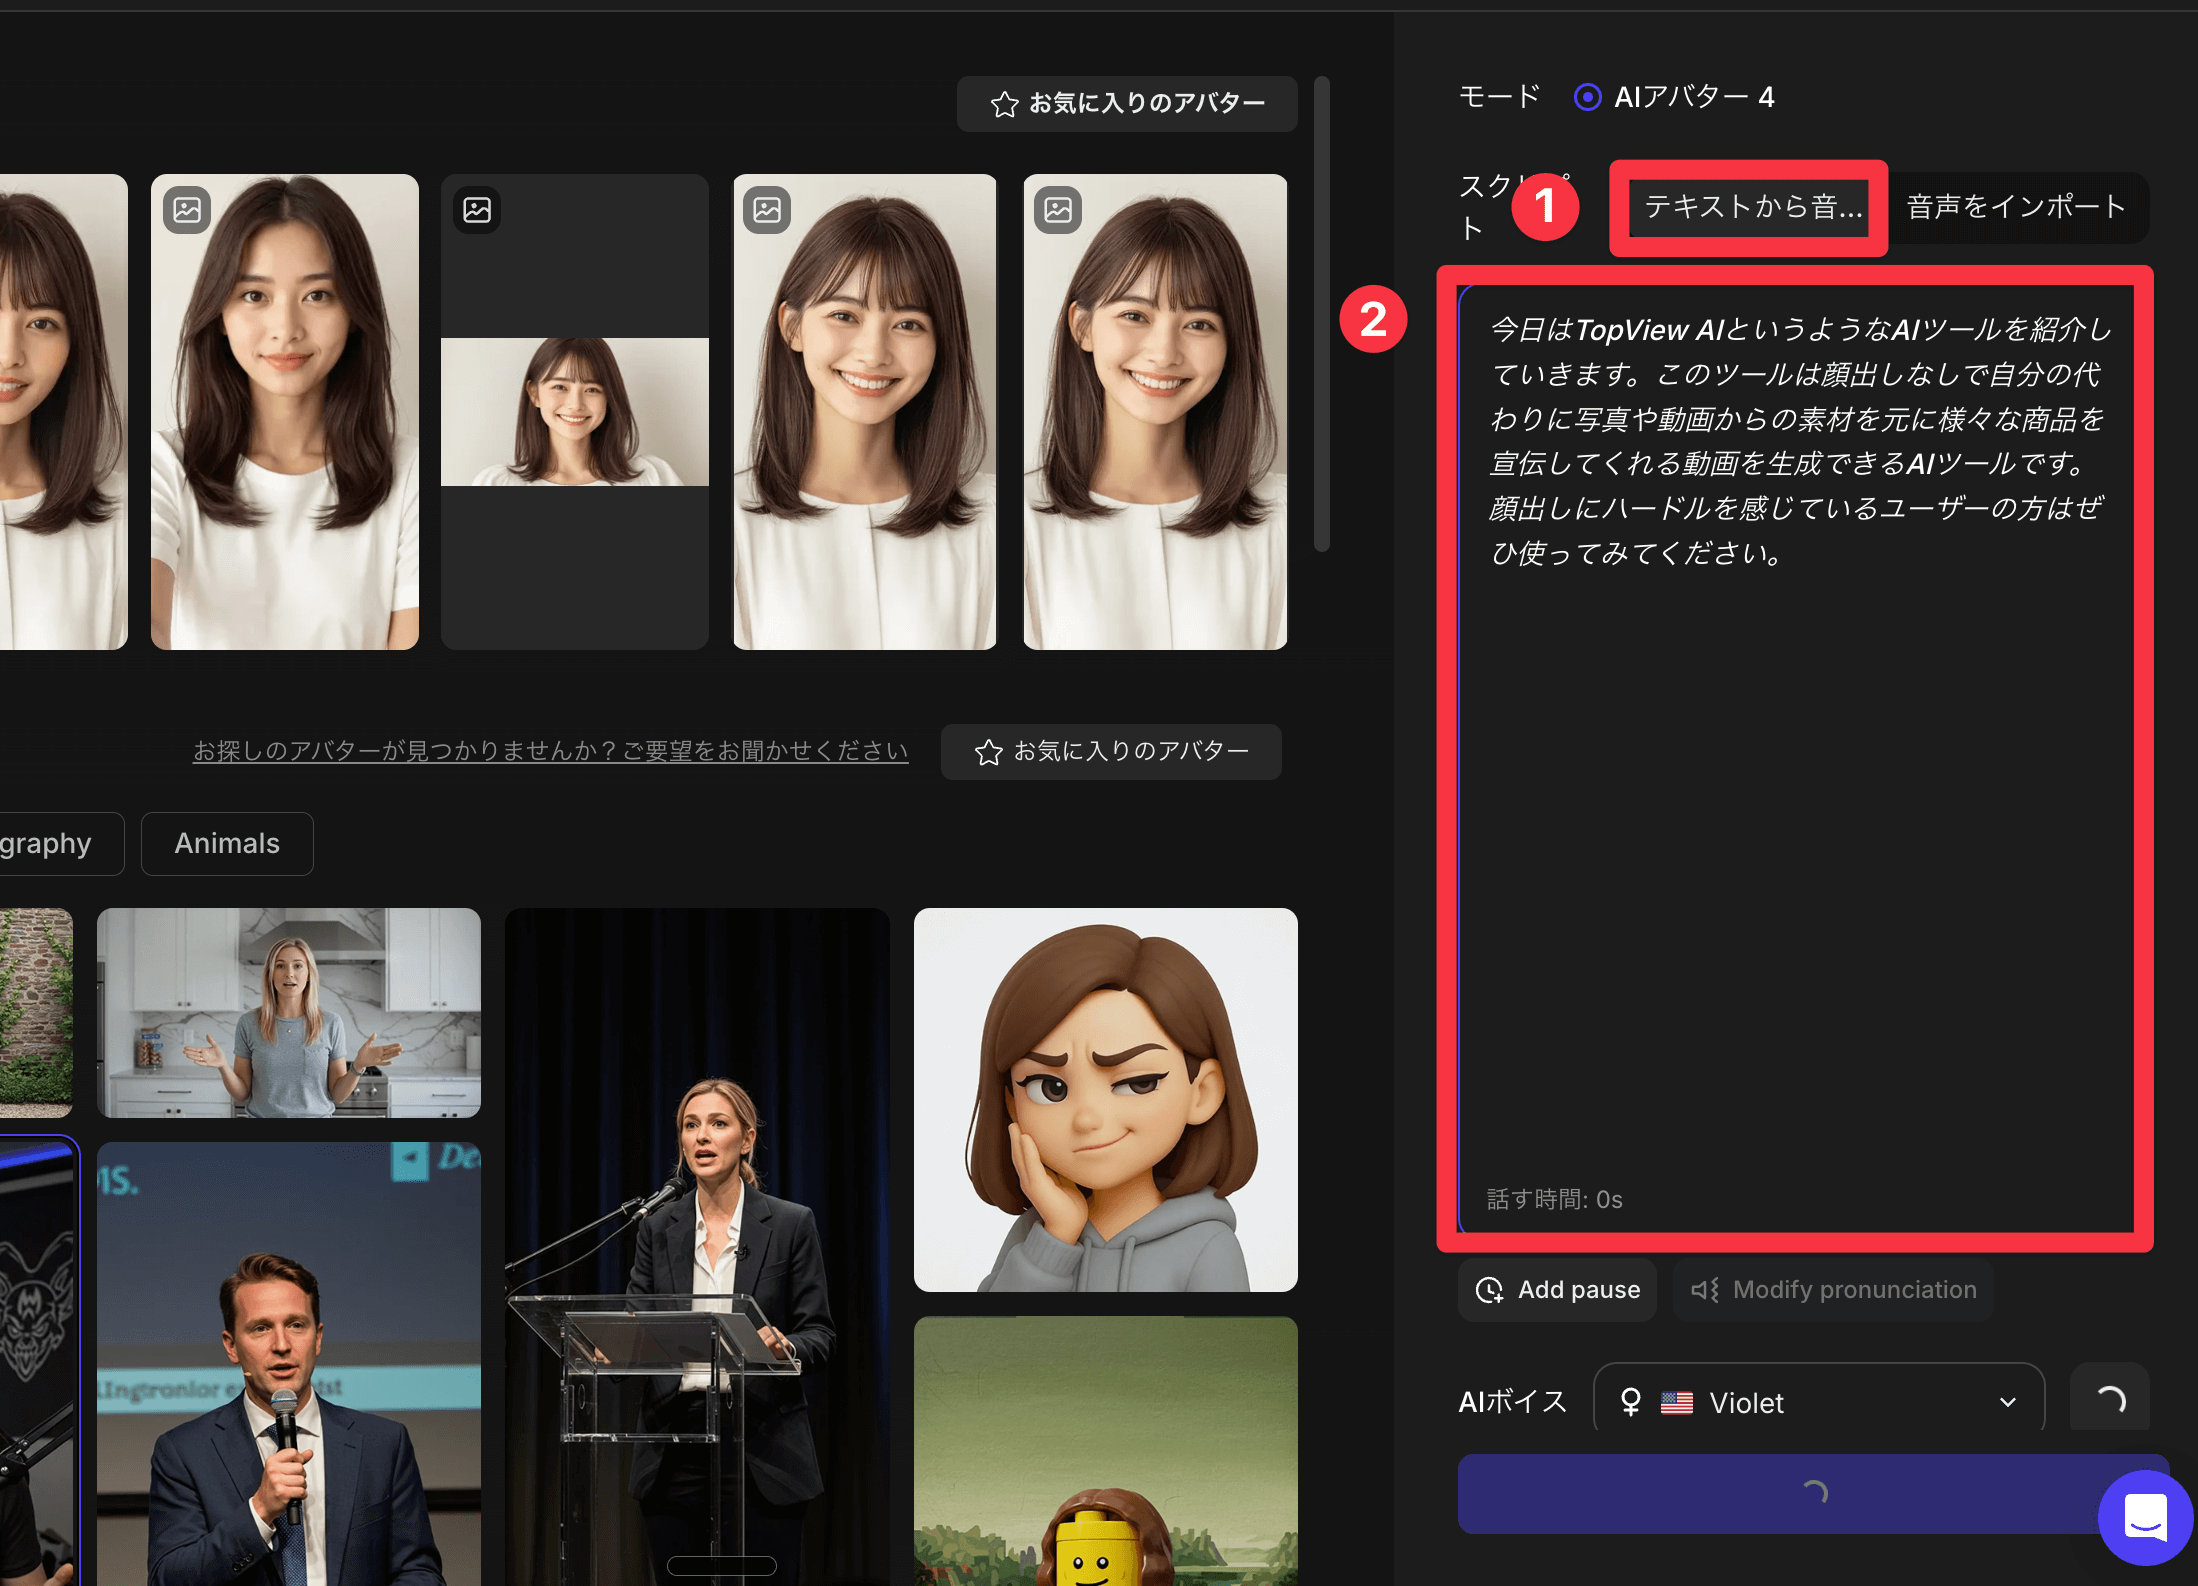Viewport: 2198px width, 1586px height.
Task: Click the speaker icon next to Modify pronunciation
Action: pos(1705,1290)
